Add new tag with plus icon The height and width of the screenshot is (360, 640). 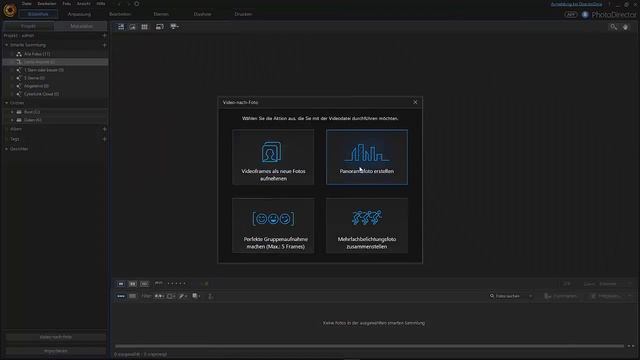tap(104, 139)
